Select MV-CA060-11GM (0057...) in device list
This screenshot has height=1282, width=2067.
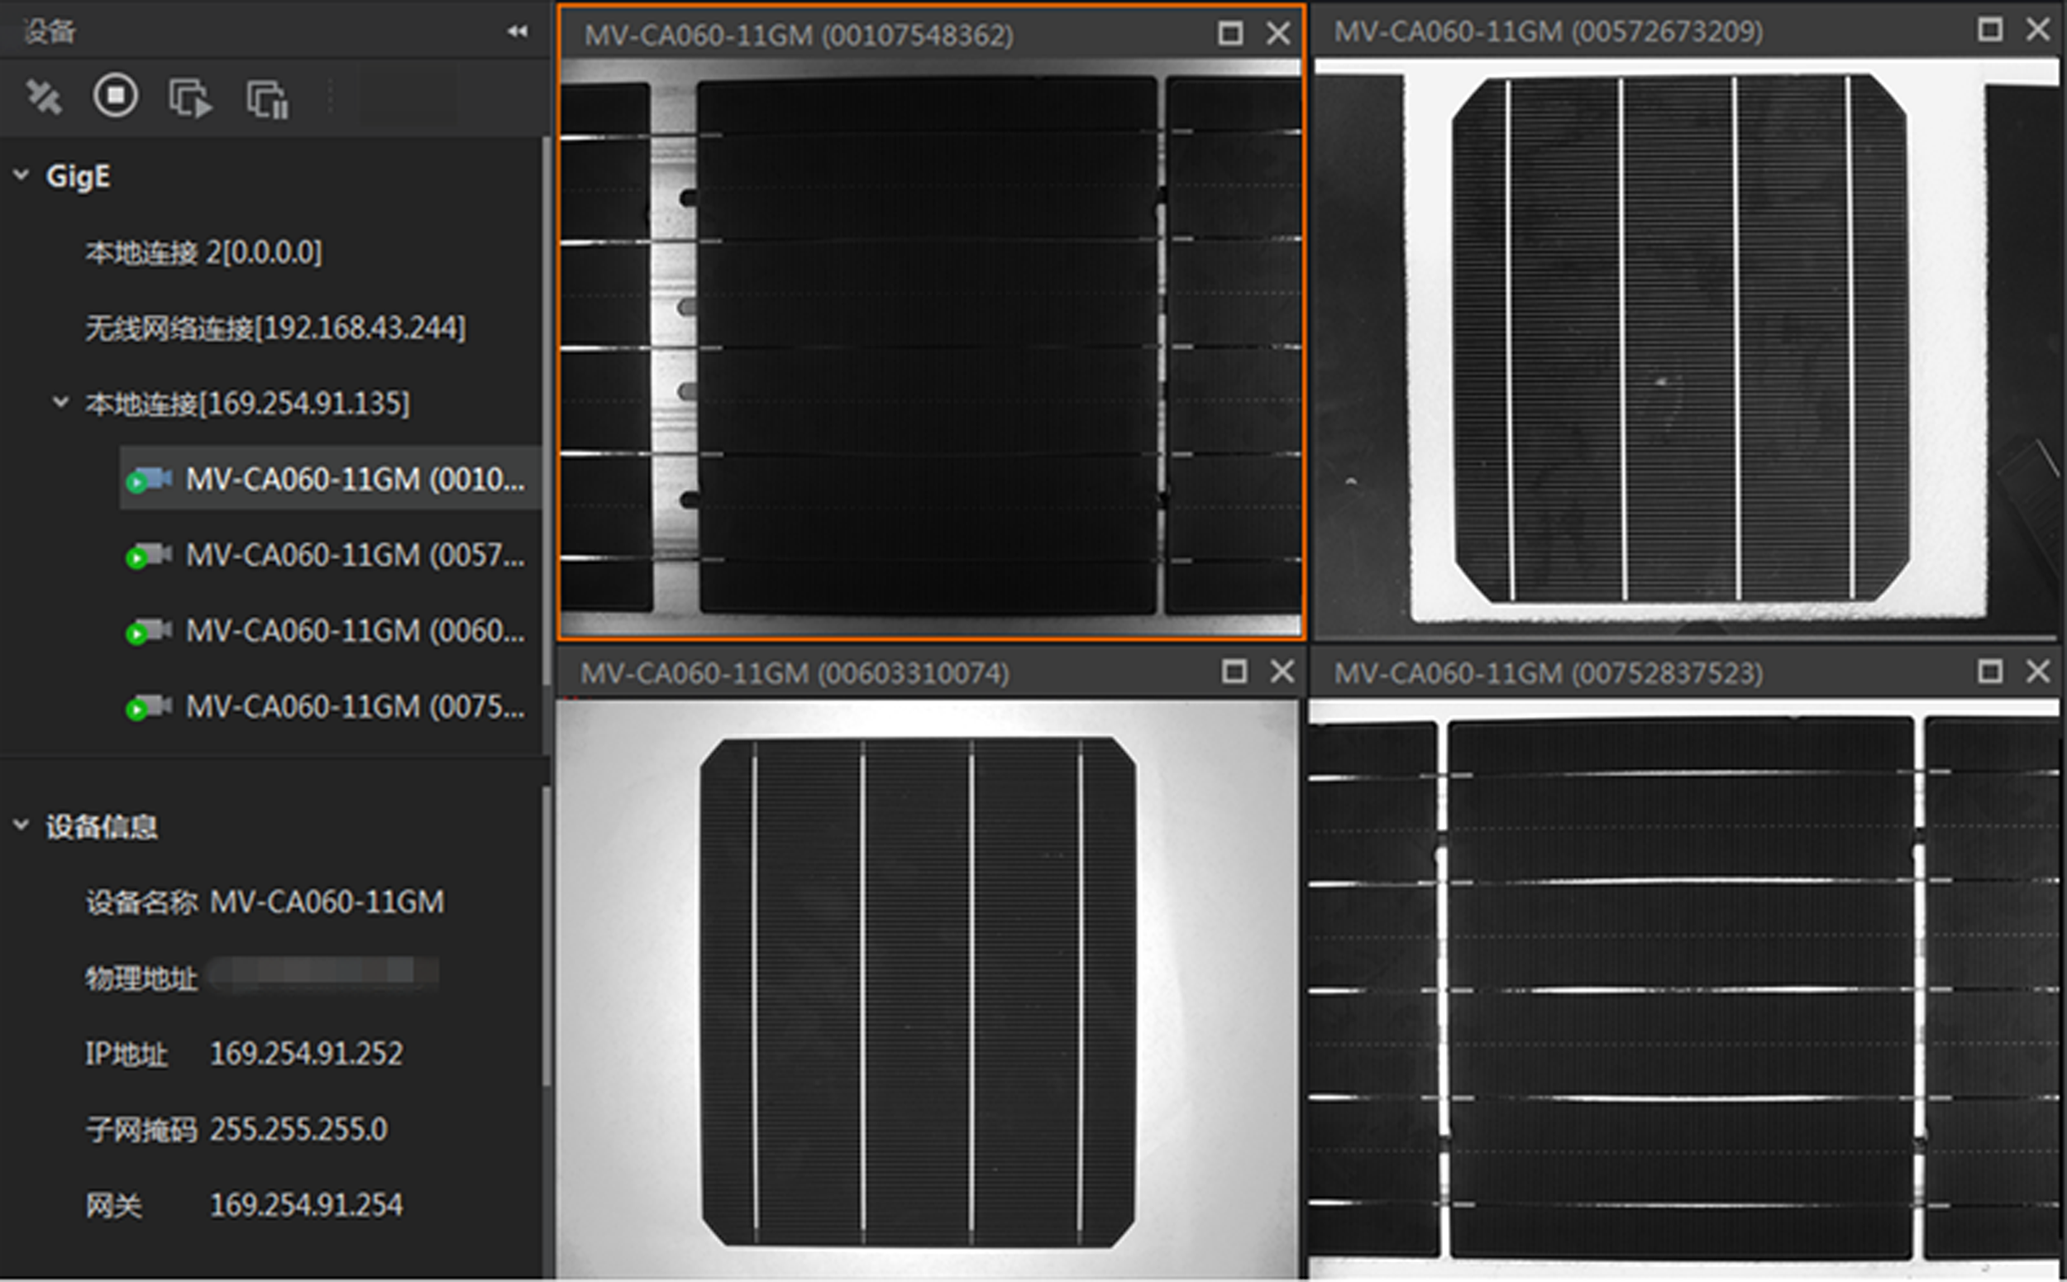(x=354, y=555)
